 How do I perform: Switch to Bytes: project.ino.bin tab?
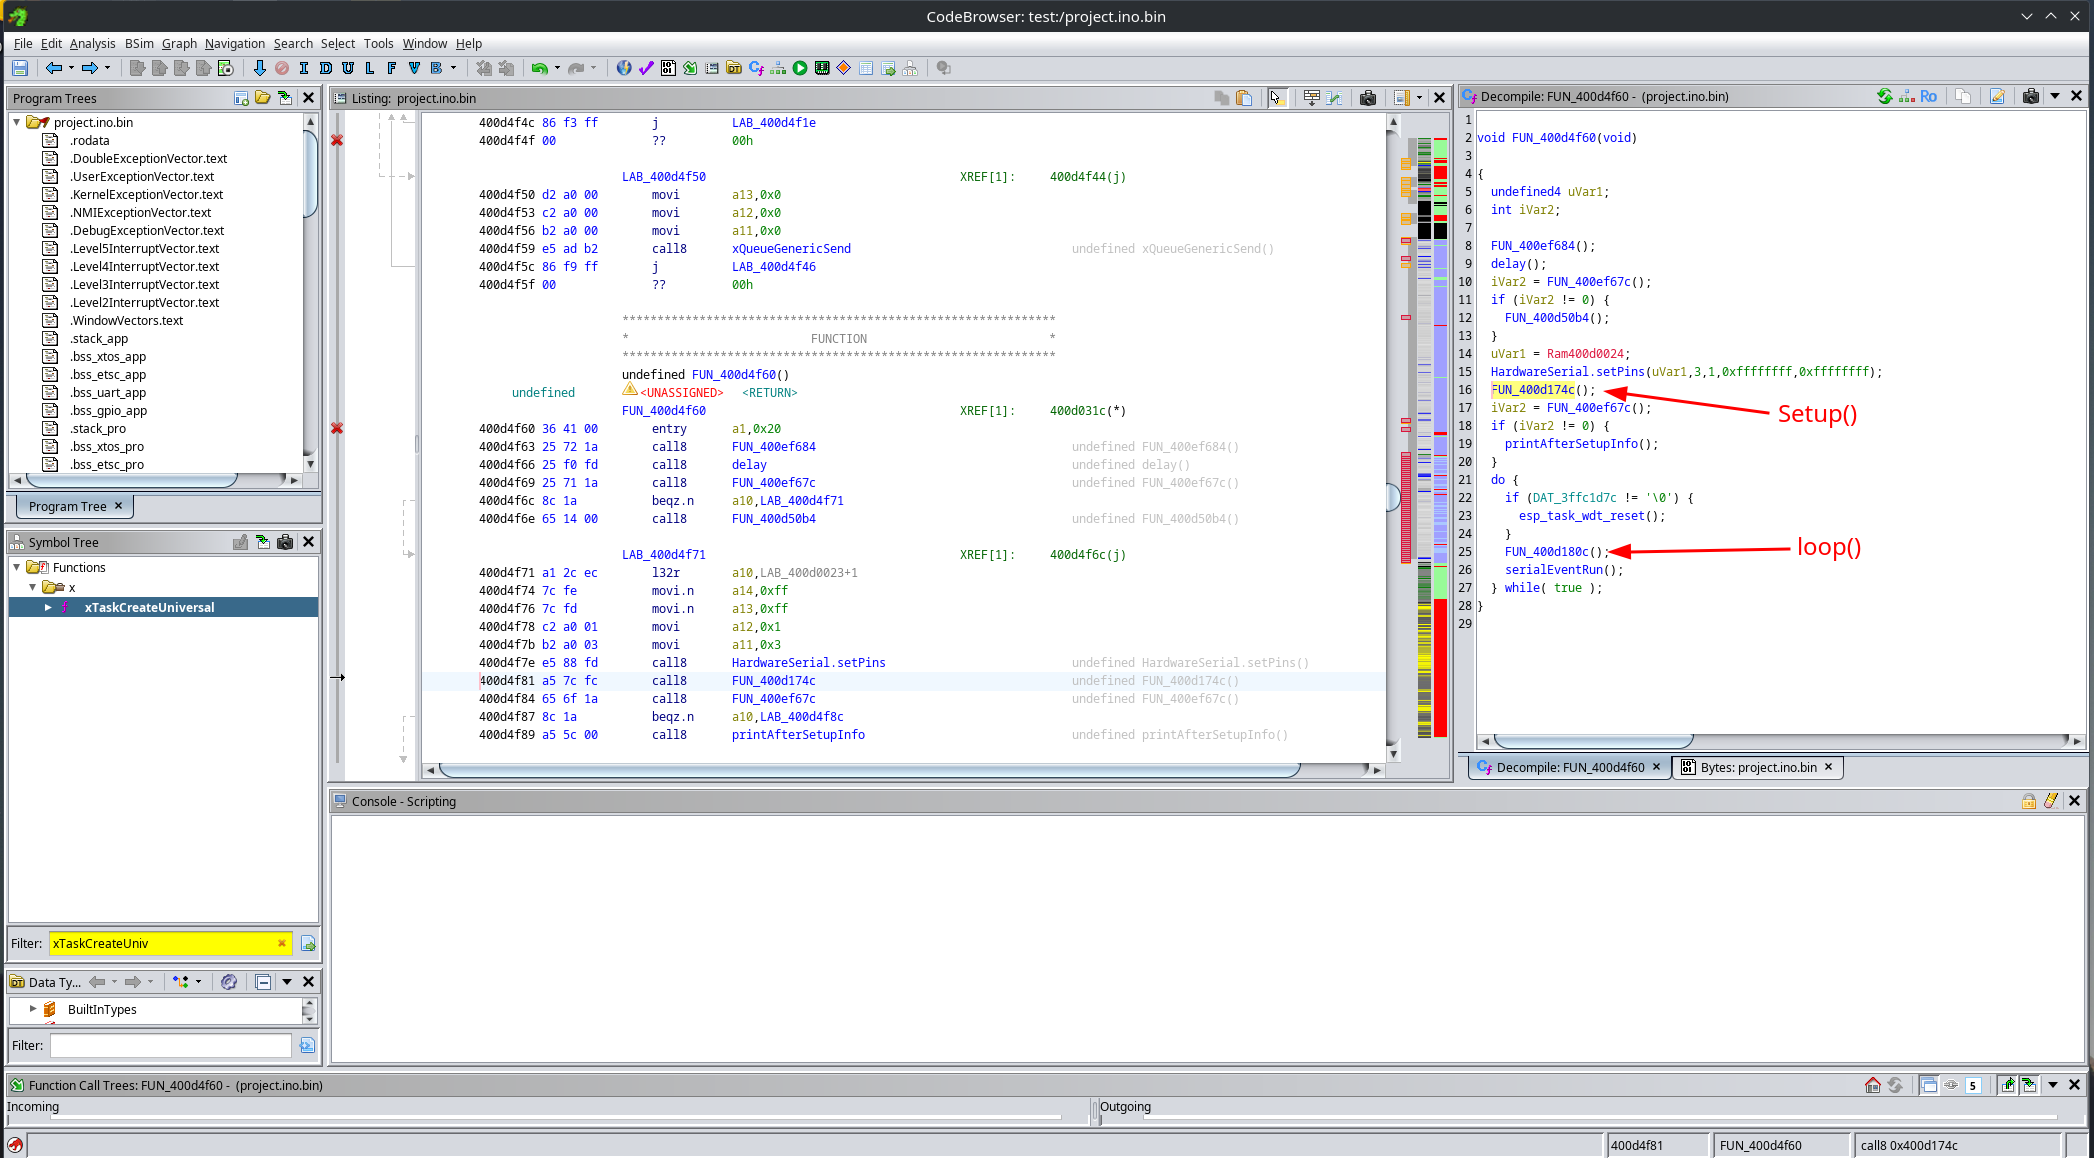[1757, 767]
